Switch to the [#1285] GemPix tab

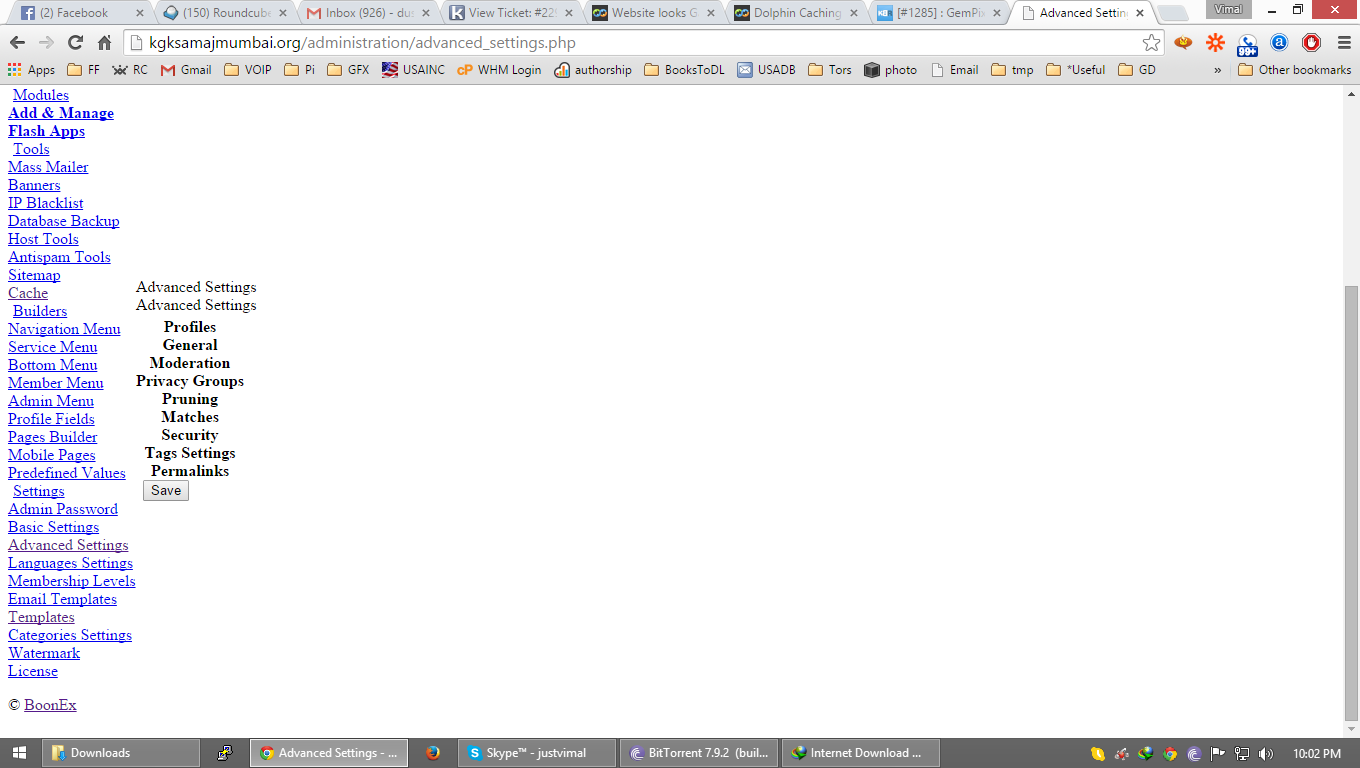(x=940, y=13)
